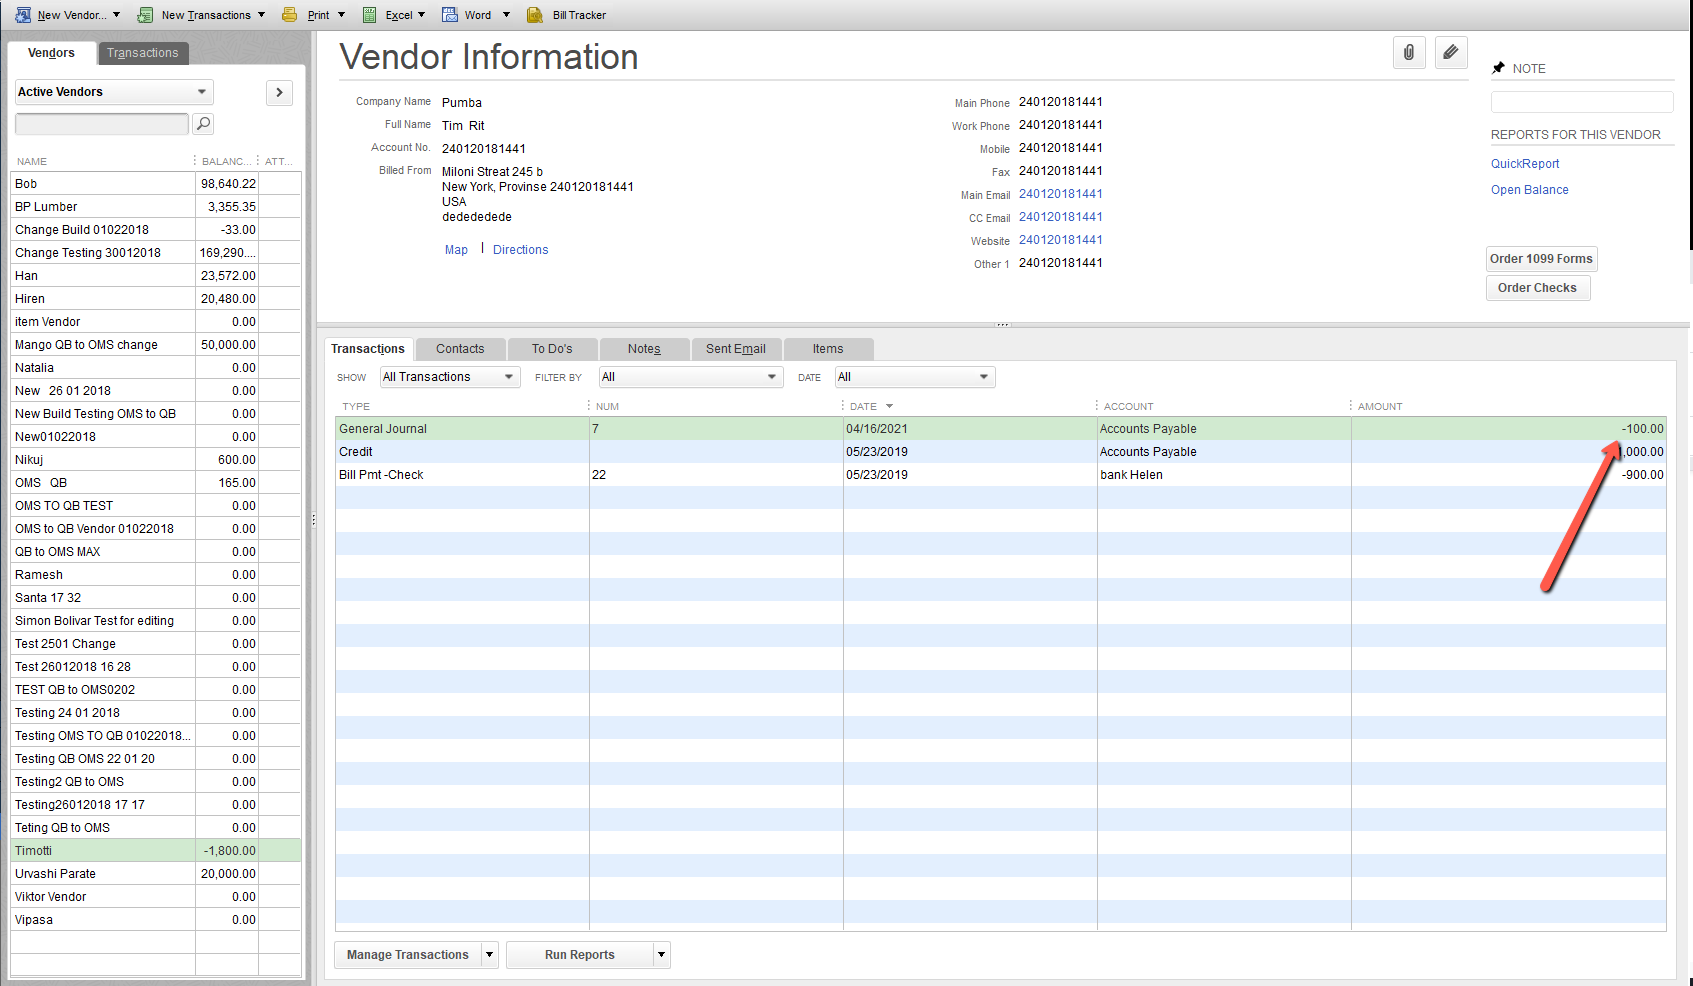Click the Excel export icon
1693x986 pixels.
point(370,15)
